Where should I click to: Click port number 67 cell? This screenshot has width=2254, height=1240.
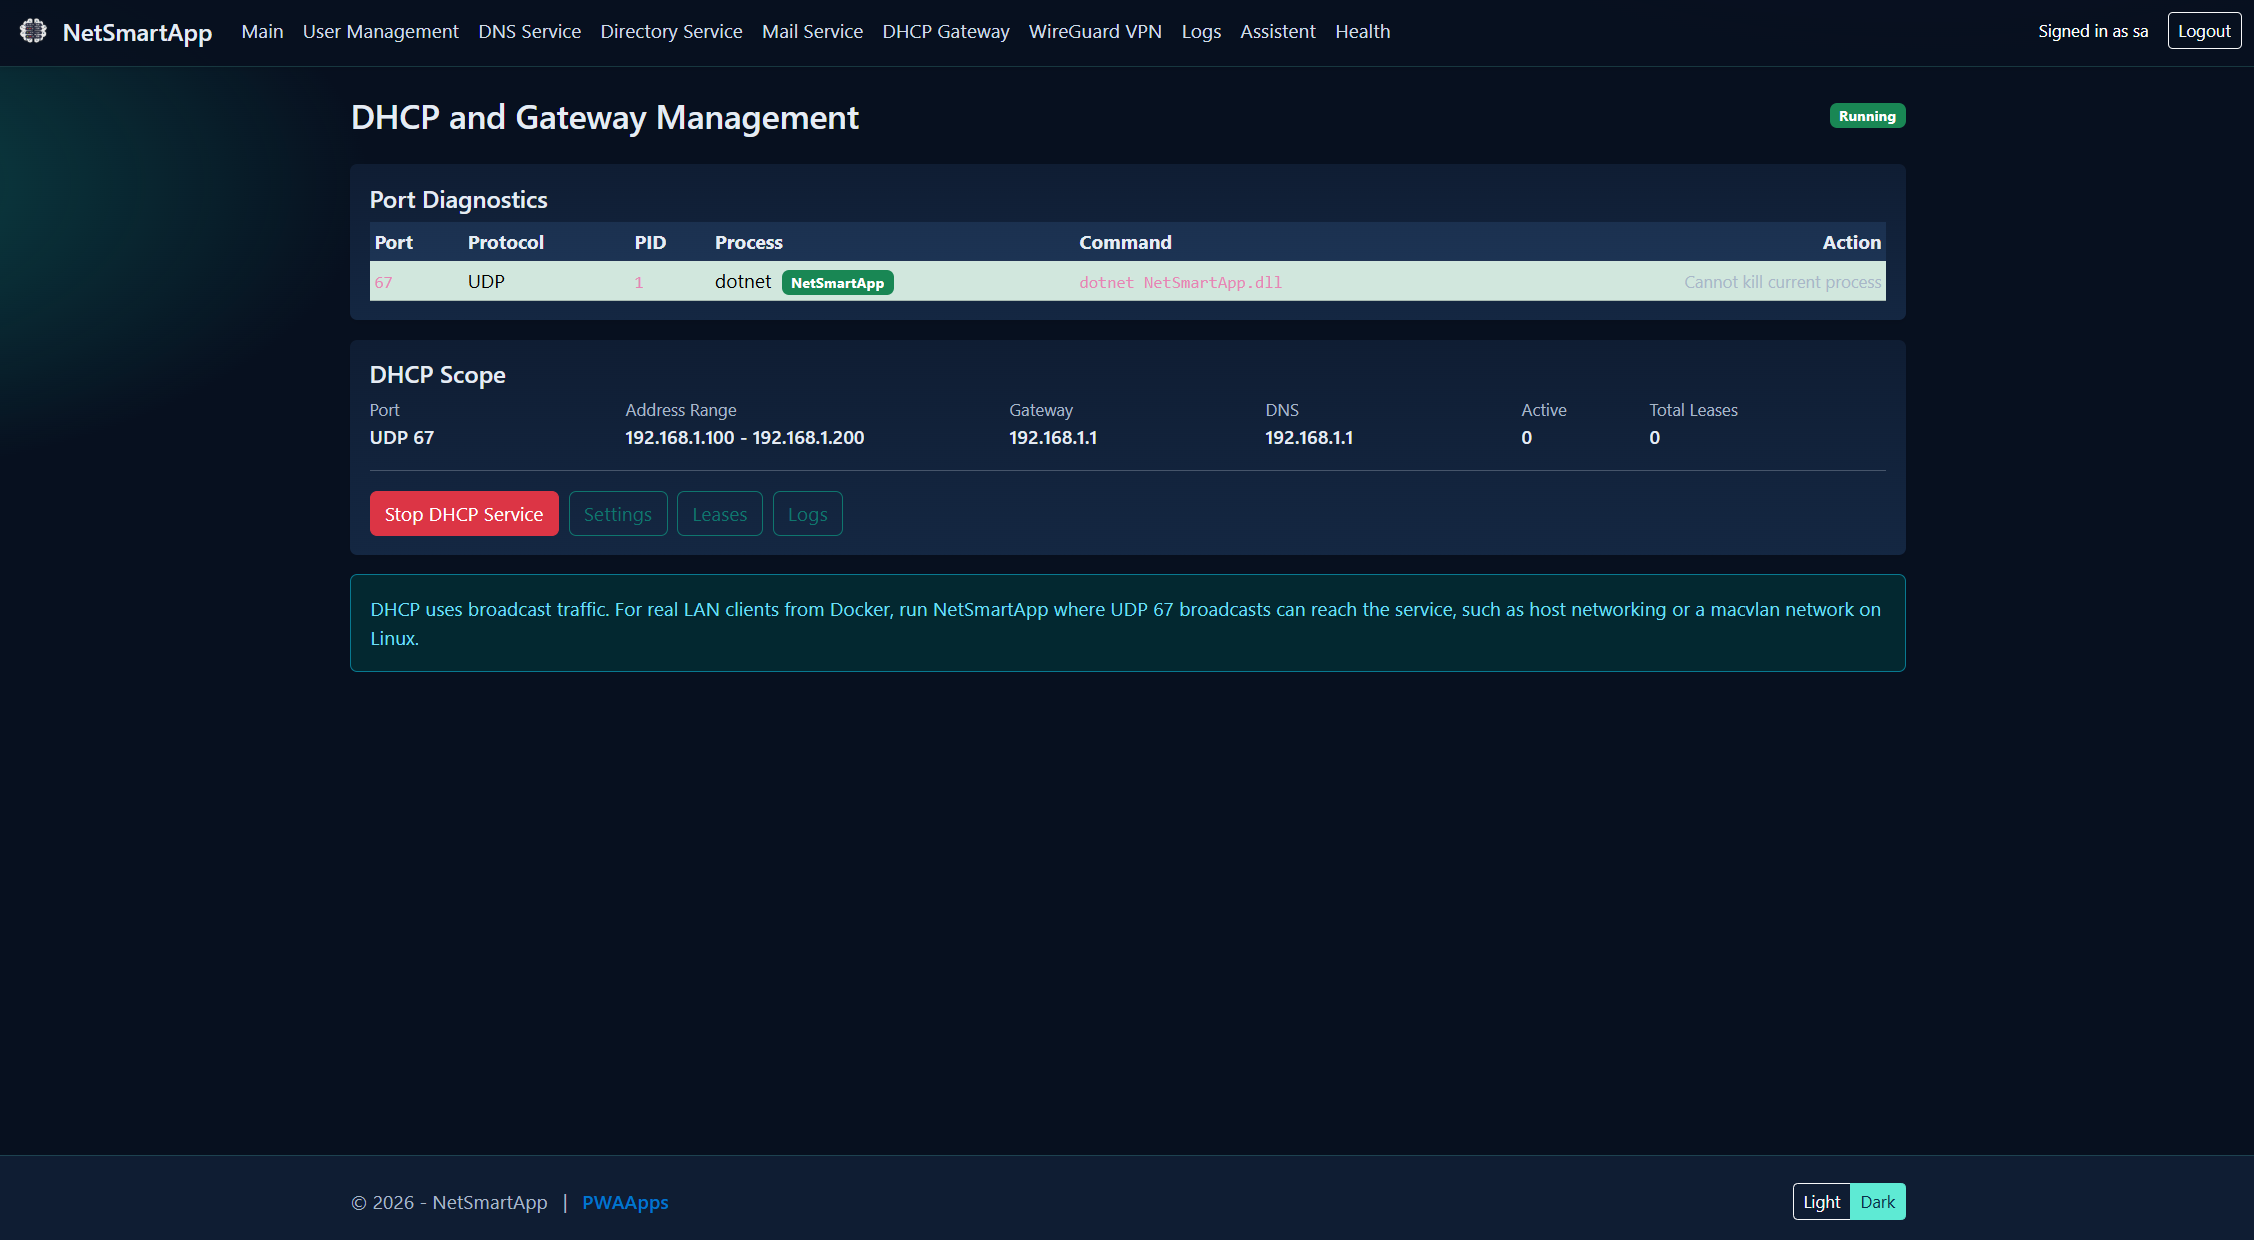click(383, 283)
